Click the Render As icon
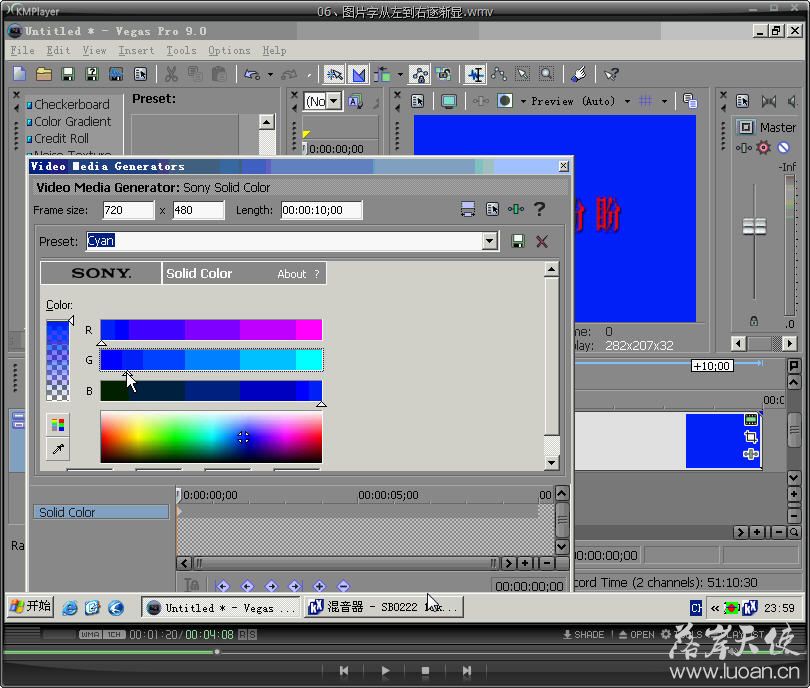 (x=116, y=74)
